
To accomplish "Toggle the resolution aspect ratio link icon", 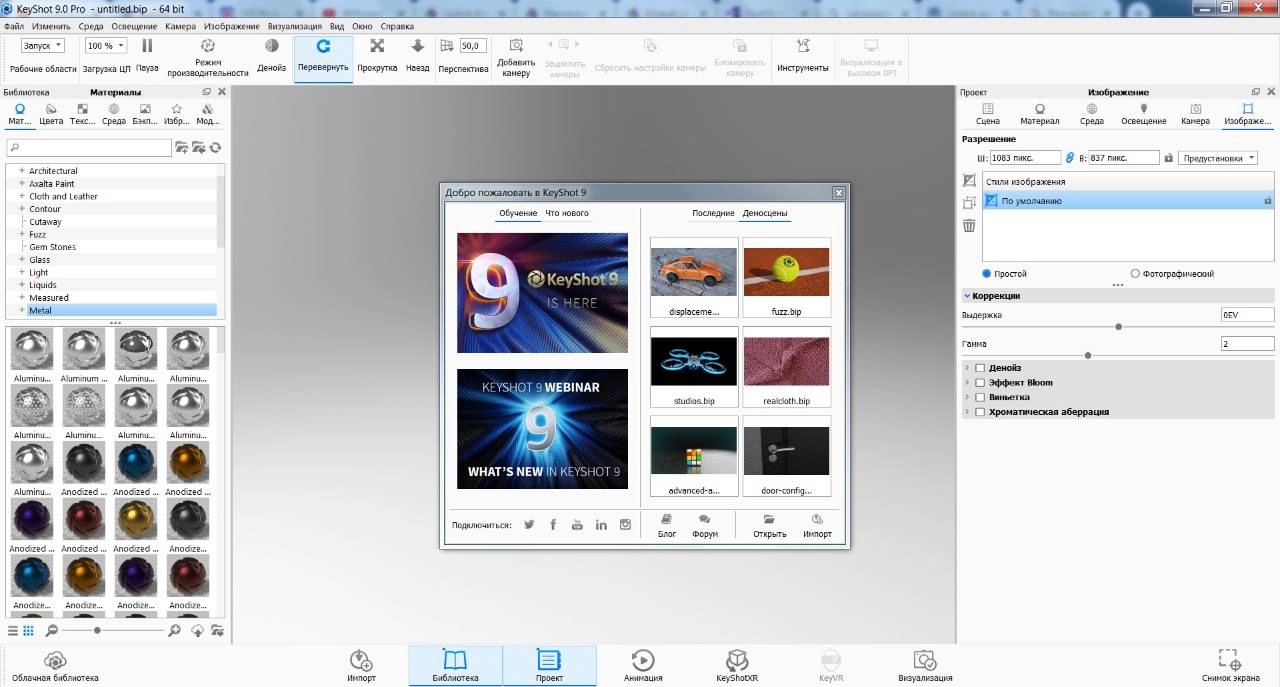I will (x=1069, y=158).
